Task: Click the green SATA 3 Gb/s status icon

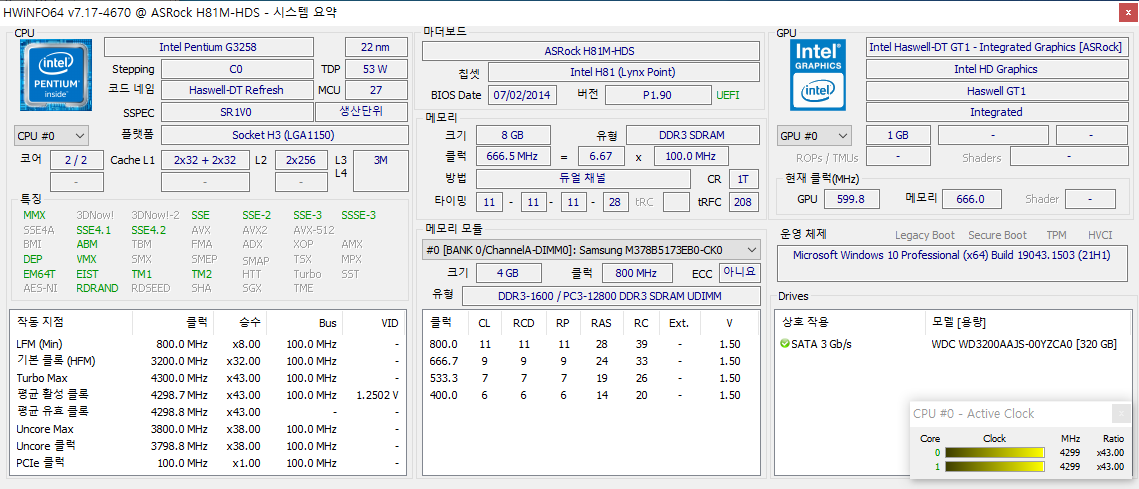Action: coord(784,344)
